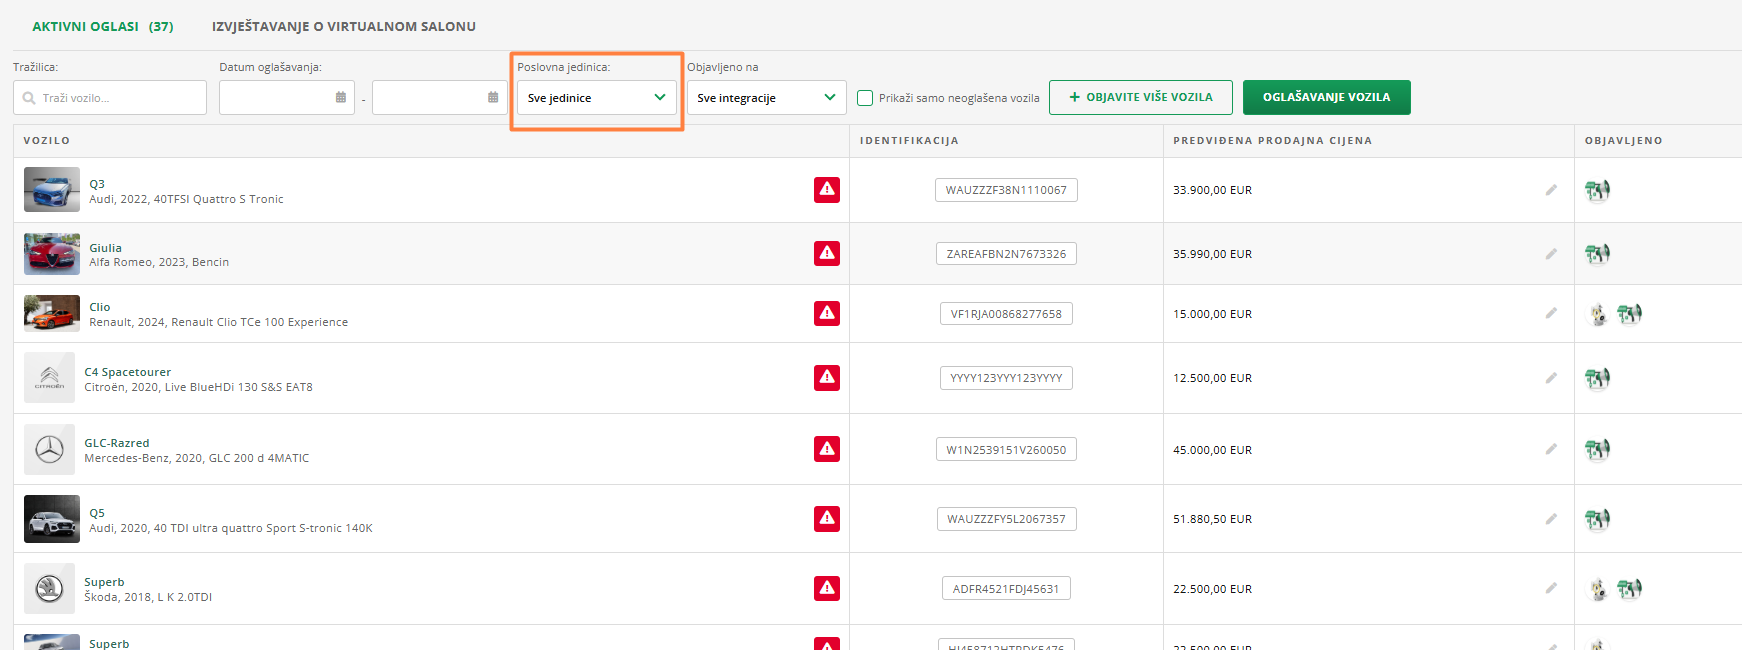
Task: Open the Škoda Superb 2018 vehicle link
Action: (104, 582)
